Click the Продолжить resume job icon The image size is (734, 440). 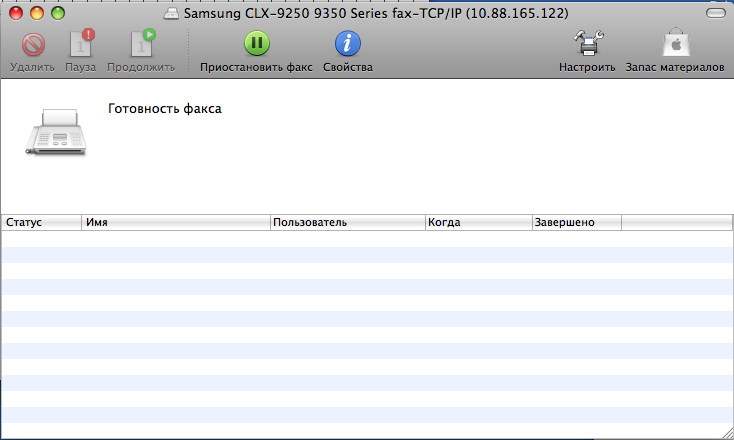point(142,43)
